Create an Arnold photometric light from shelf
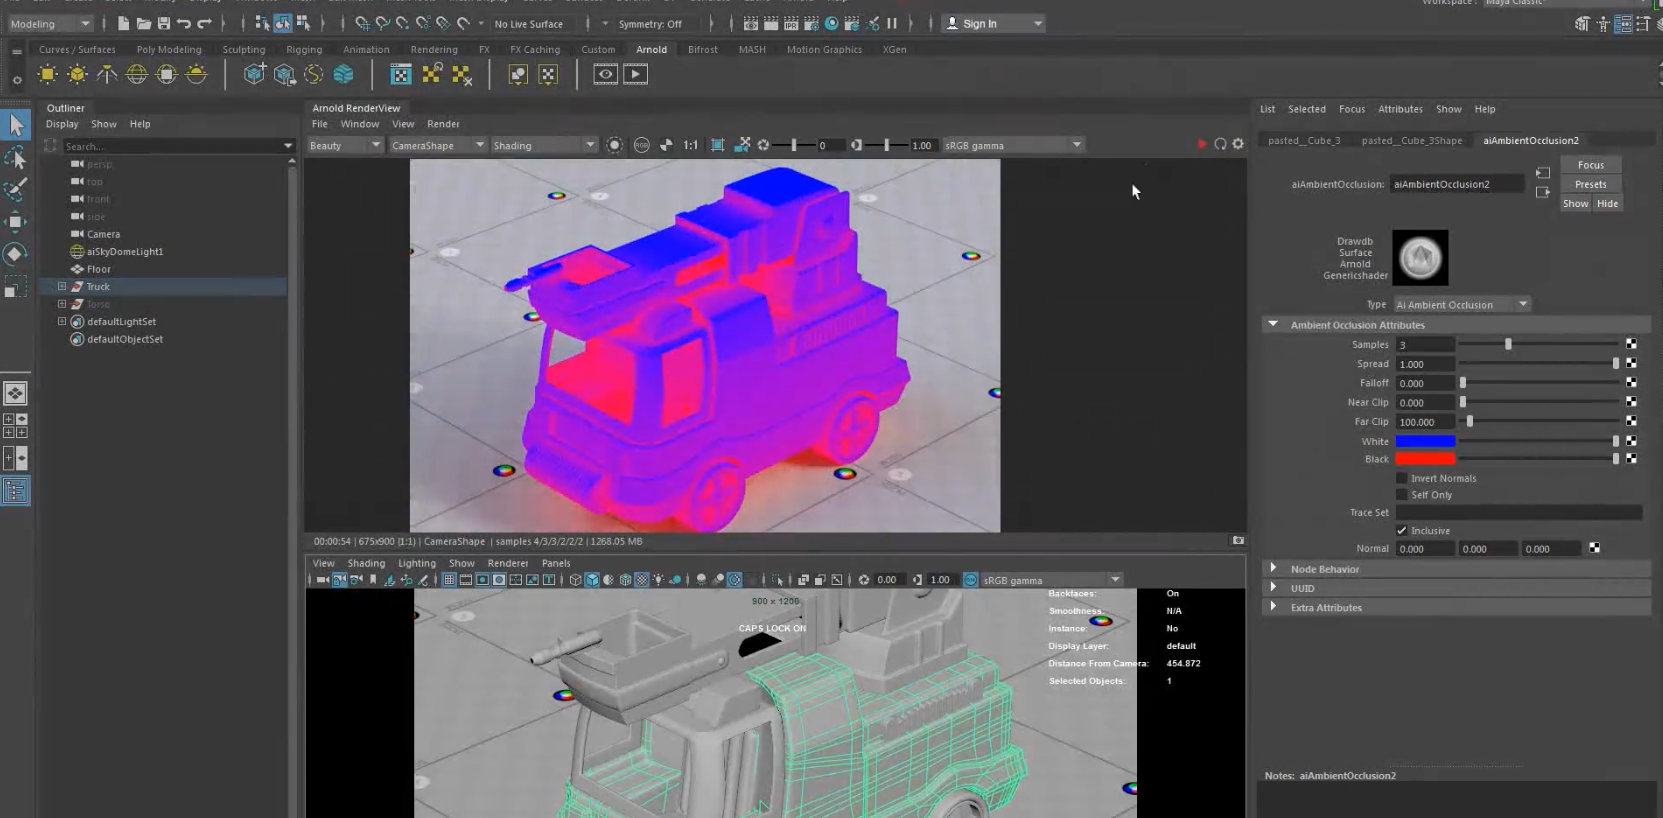 [x=107, y=74]
